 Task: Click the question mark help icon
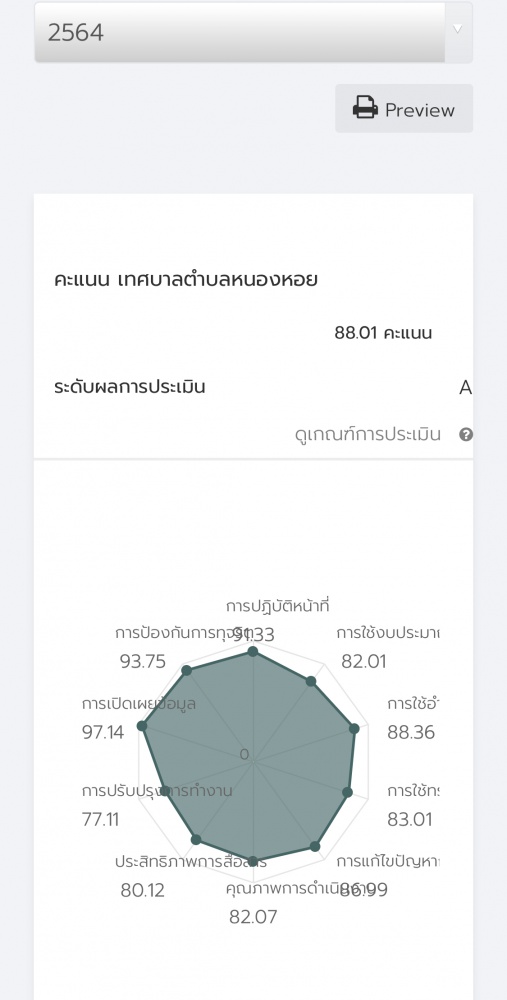point(466,435)
